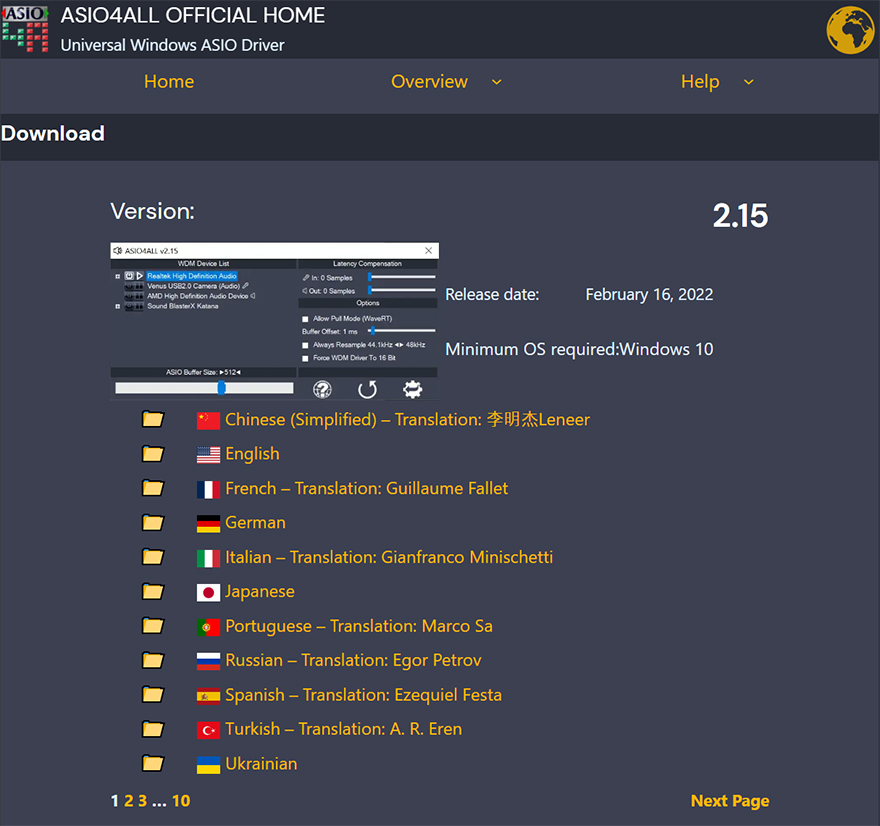Select Venus USB2.0 Camera (Audio) device row
This screenshot has height=826, width=880.
coord(194,286)
